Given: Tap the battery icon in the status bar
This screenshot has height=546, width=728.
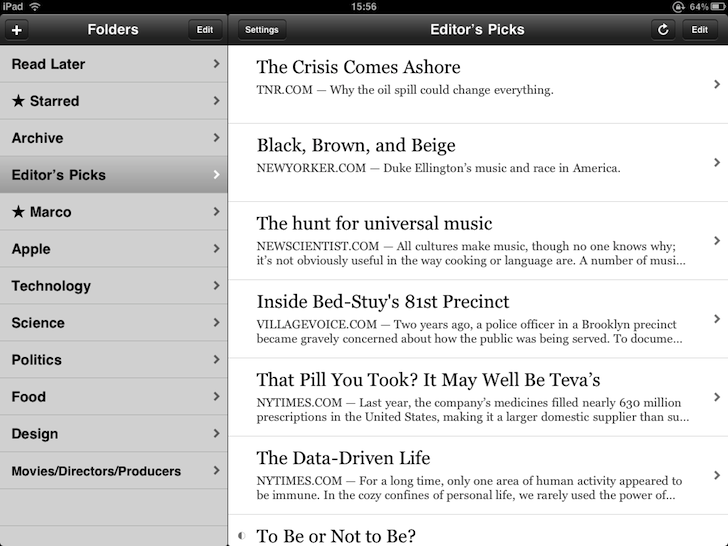Looking at the screenshot, I should point(717,6).
